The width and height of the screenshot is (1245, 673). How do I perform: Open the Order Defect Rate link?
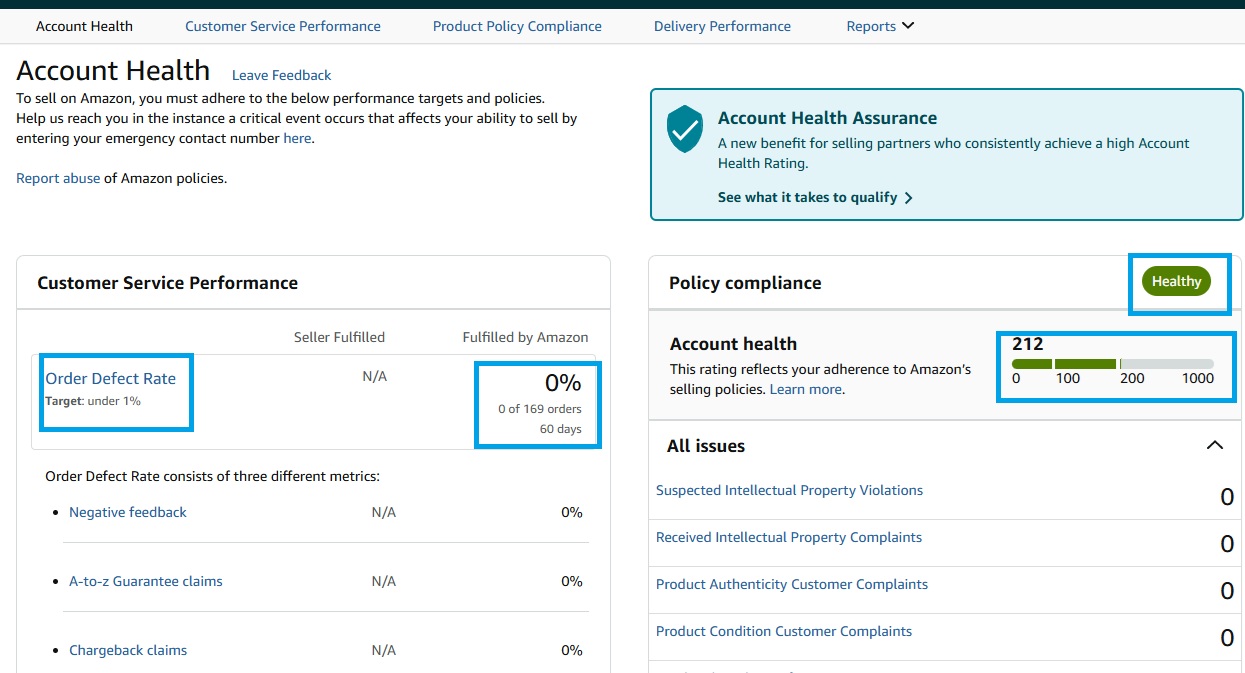(110, 378)
